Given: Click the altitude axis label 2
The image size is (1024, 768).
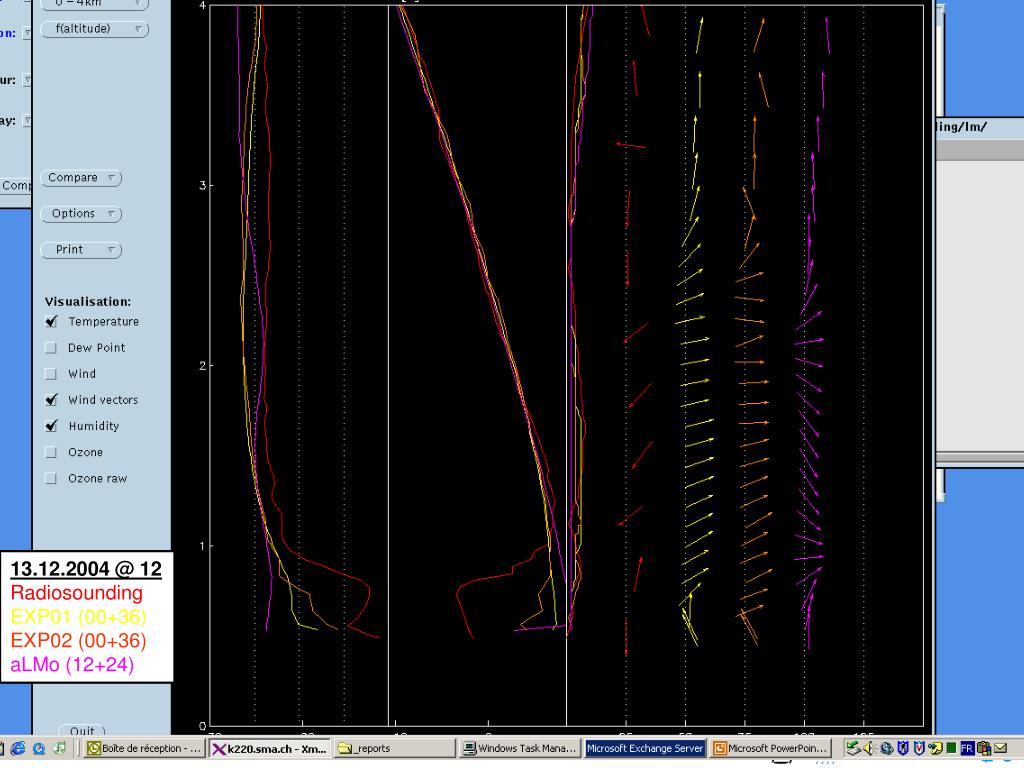Looking at the screenshot, I should (x=202, y=366).
